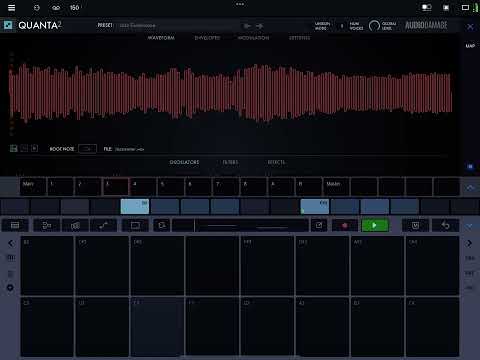Switch to the Envelopes tab
Viewport: 480px width, 360px height.
[207, 38]
